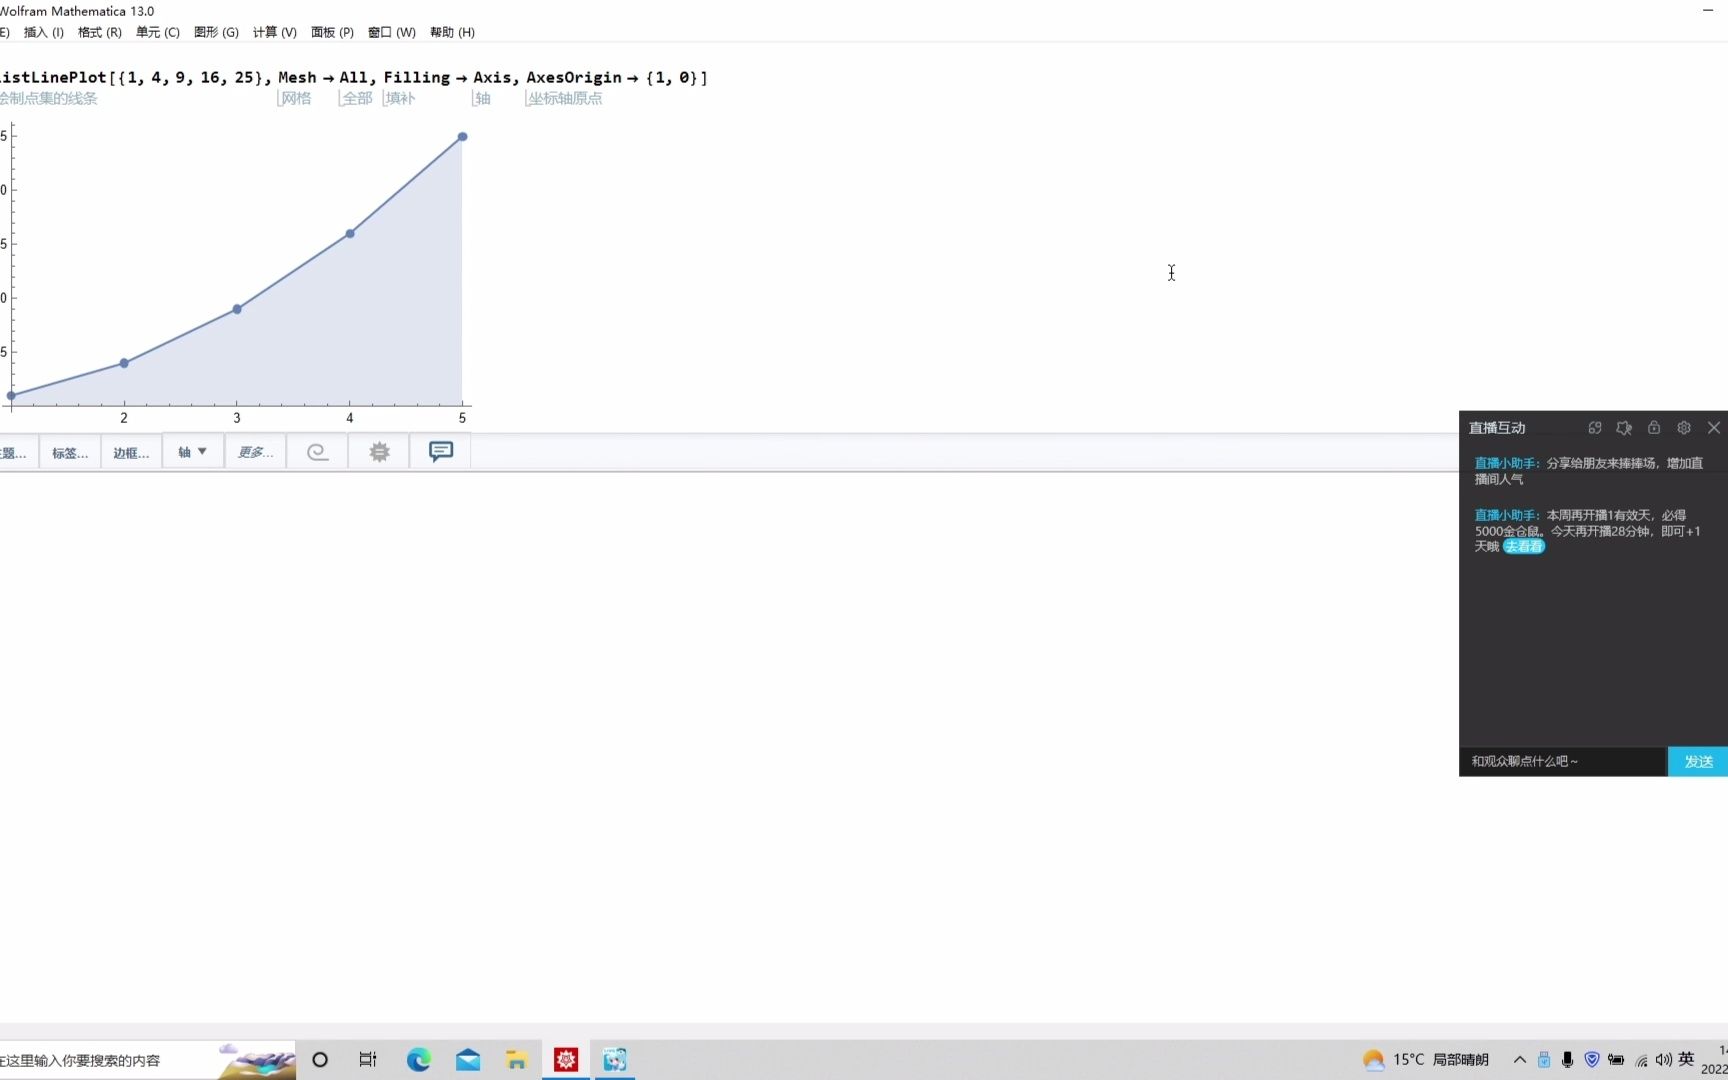
Task: Click the 标签... suggestion button
Action: (x=70, y=453)
